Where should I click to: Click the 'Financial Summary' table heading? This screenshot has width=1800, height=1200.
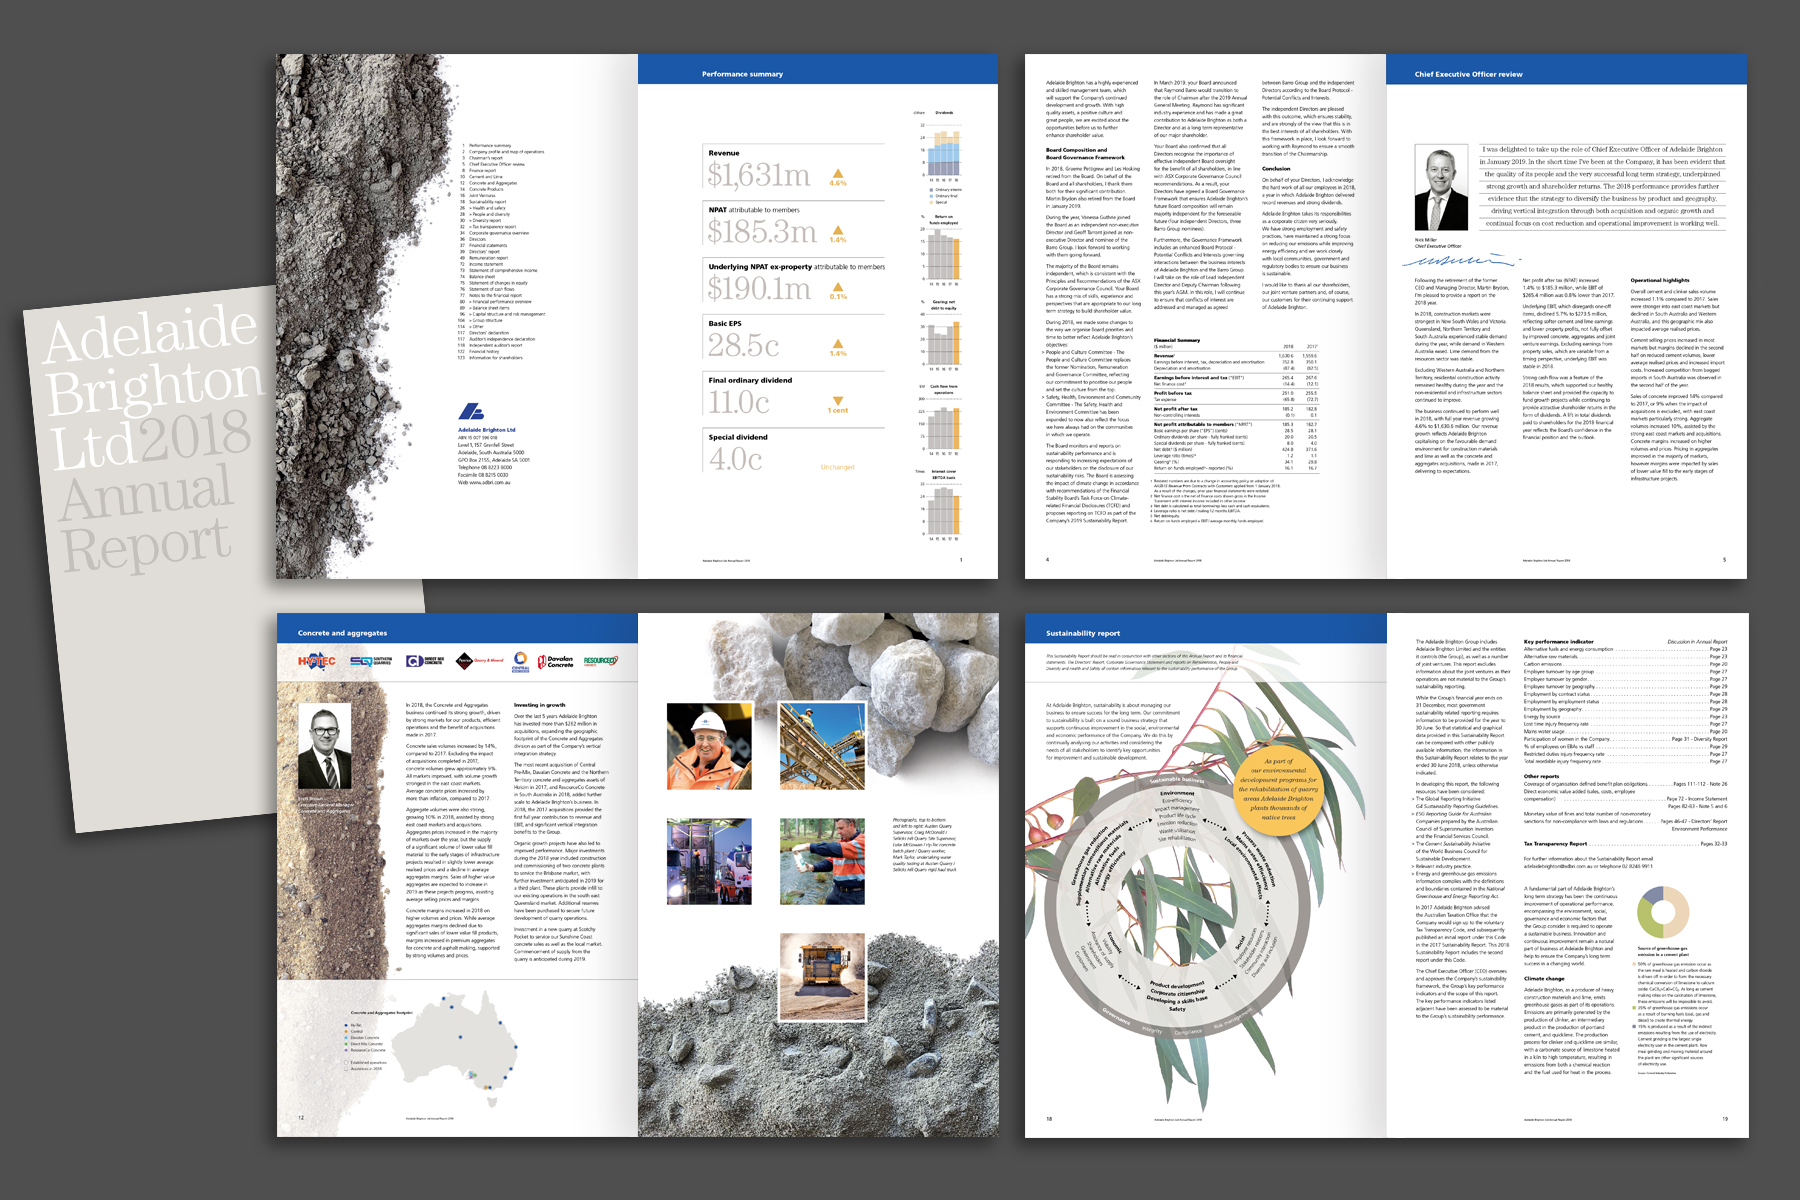pos(1177,340)
